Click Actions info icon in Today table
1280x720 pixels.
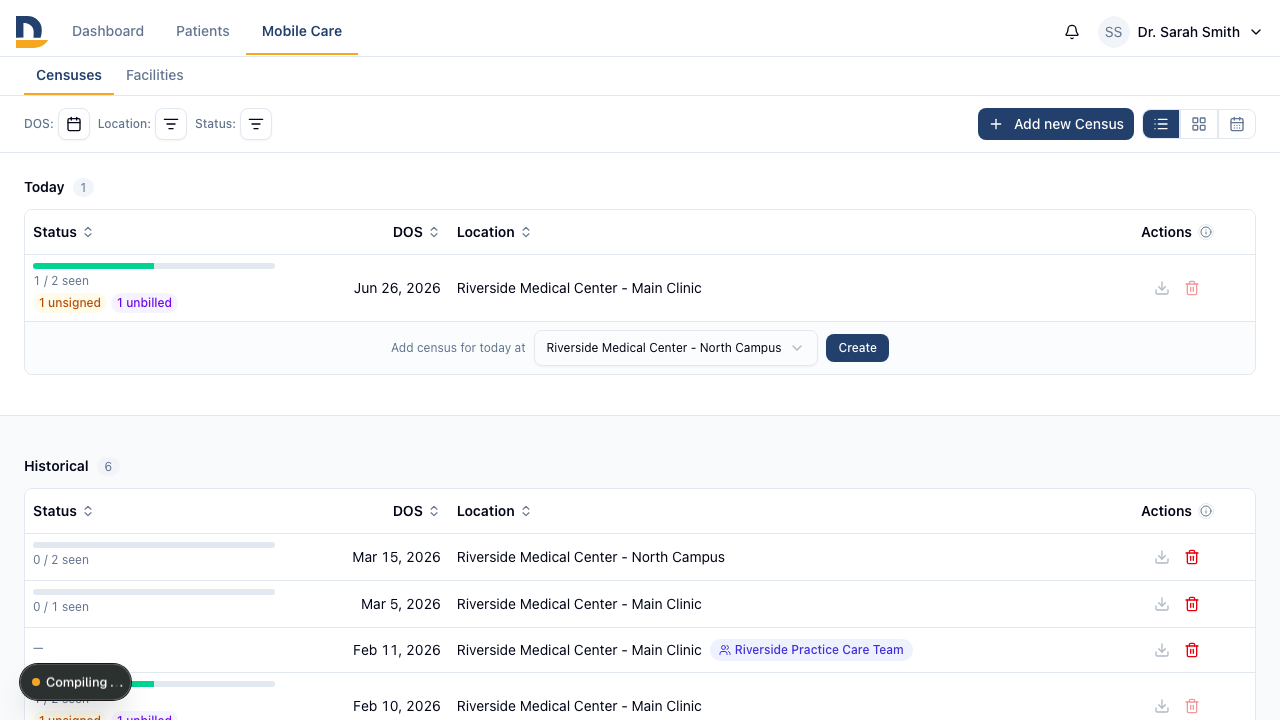[1206, 232]
